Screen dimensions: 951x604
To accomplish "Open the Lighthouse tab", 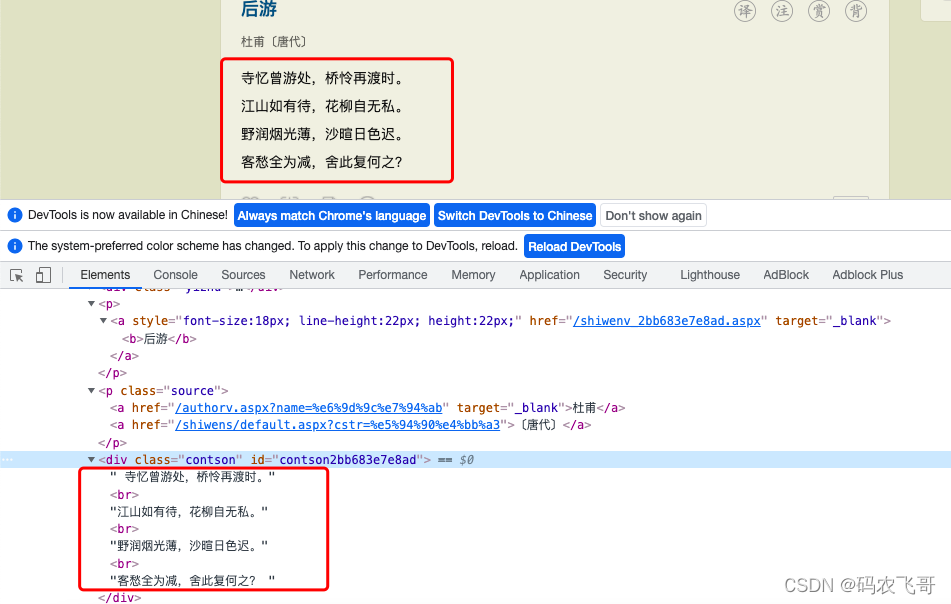I will [x=710, y=275].
